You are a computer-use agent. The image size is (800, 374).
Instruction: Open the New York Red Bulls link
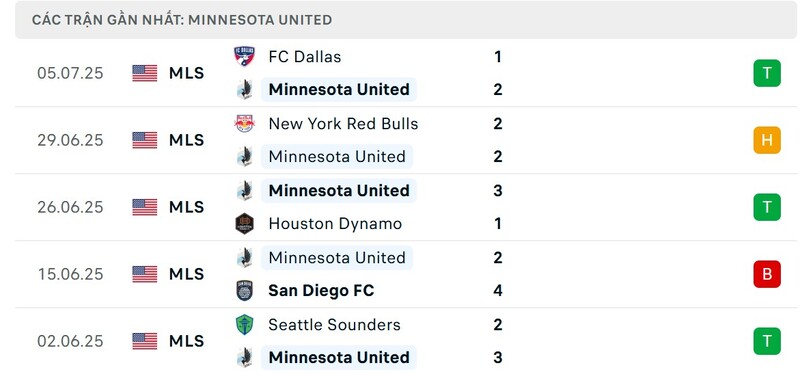[x=343, y=123]
